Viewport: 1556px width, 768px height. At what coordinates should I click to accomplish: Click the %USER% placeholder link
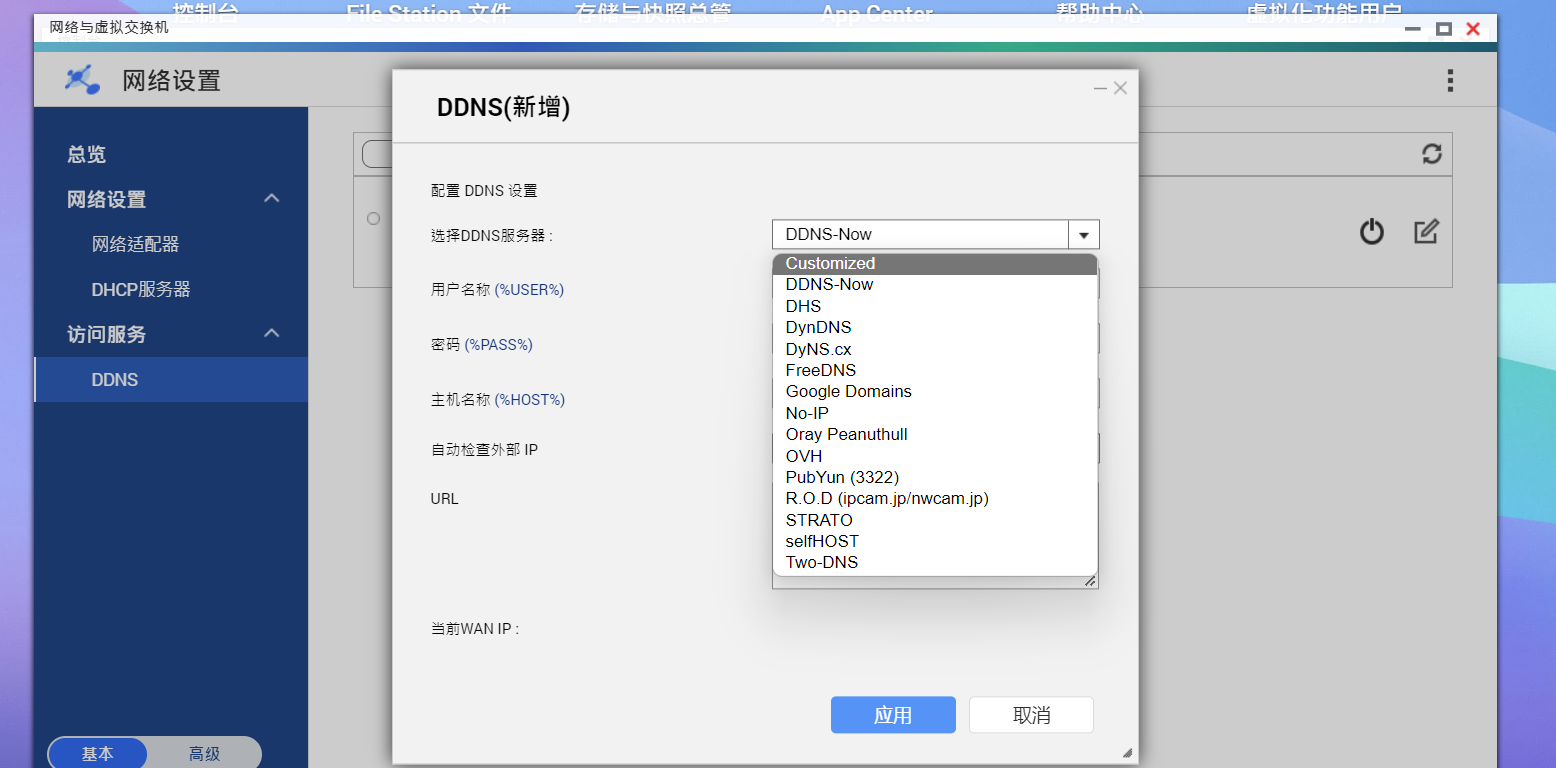click(529, 290)
